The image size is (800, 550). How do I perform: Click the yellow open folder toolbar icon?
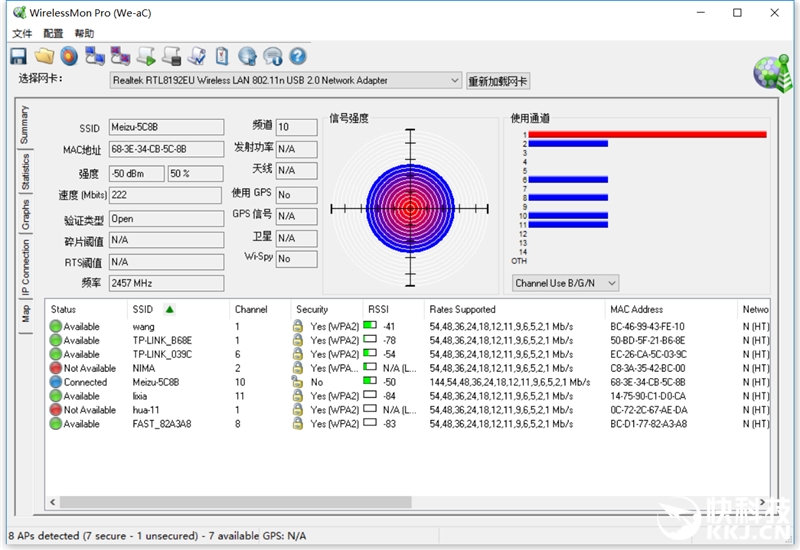(44, 56)
